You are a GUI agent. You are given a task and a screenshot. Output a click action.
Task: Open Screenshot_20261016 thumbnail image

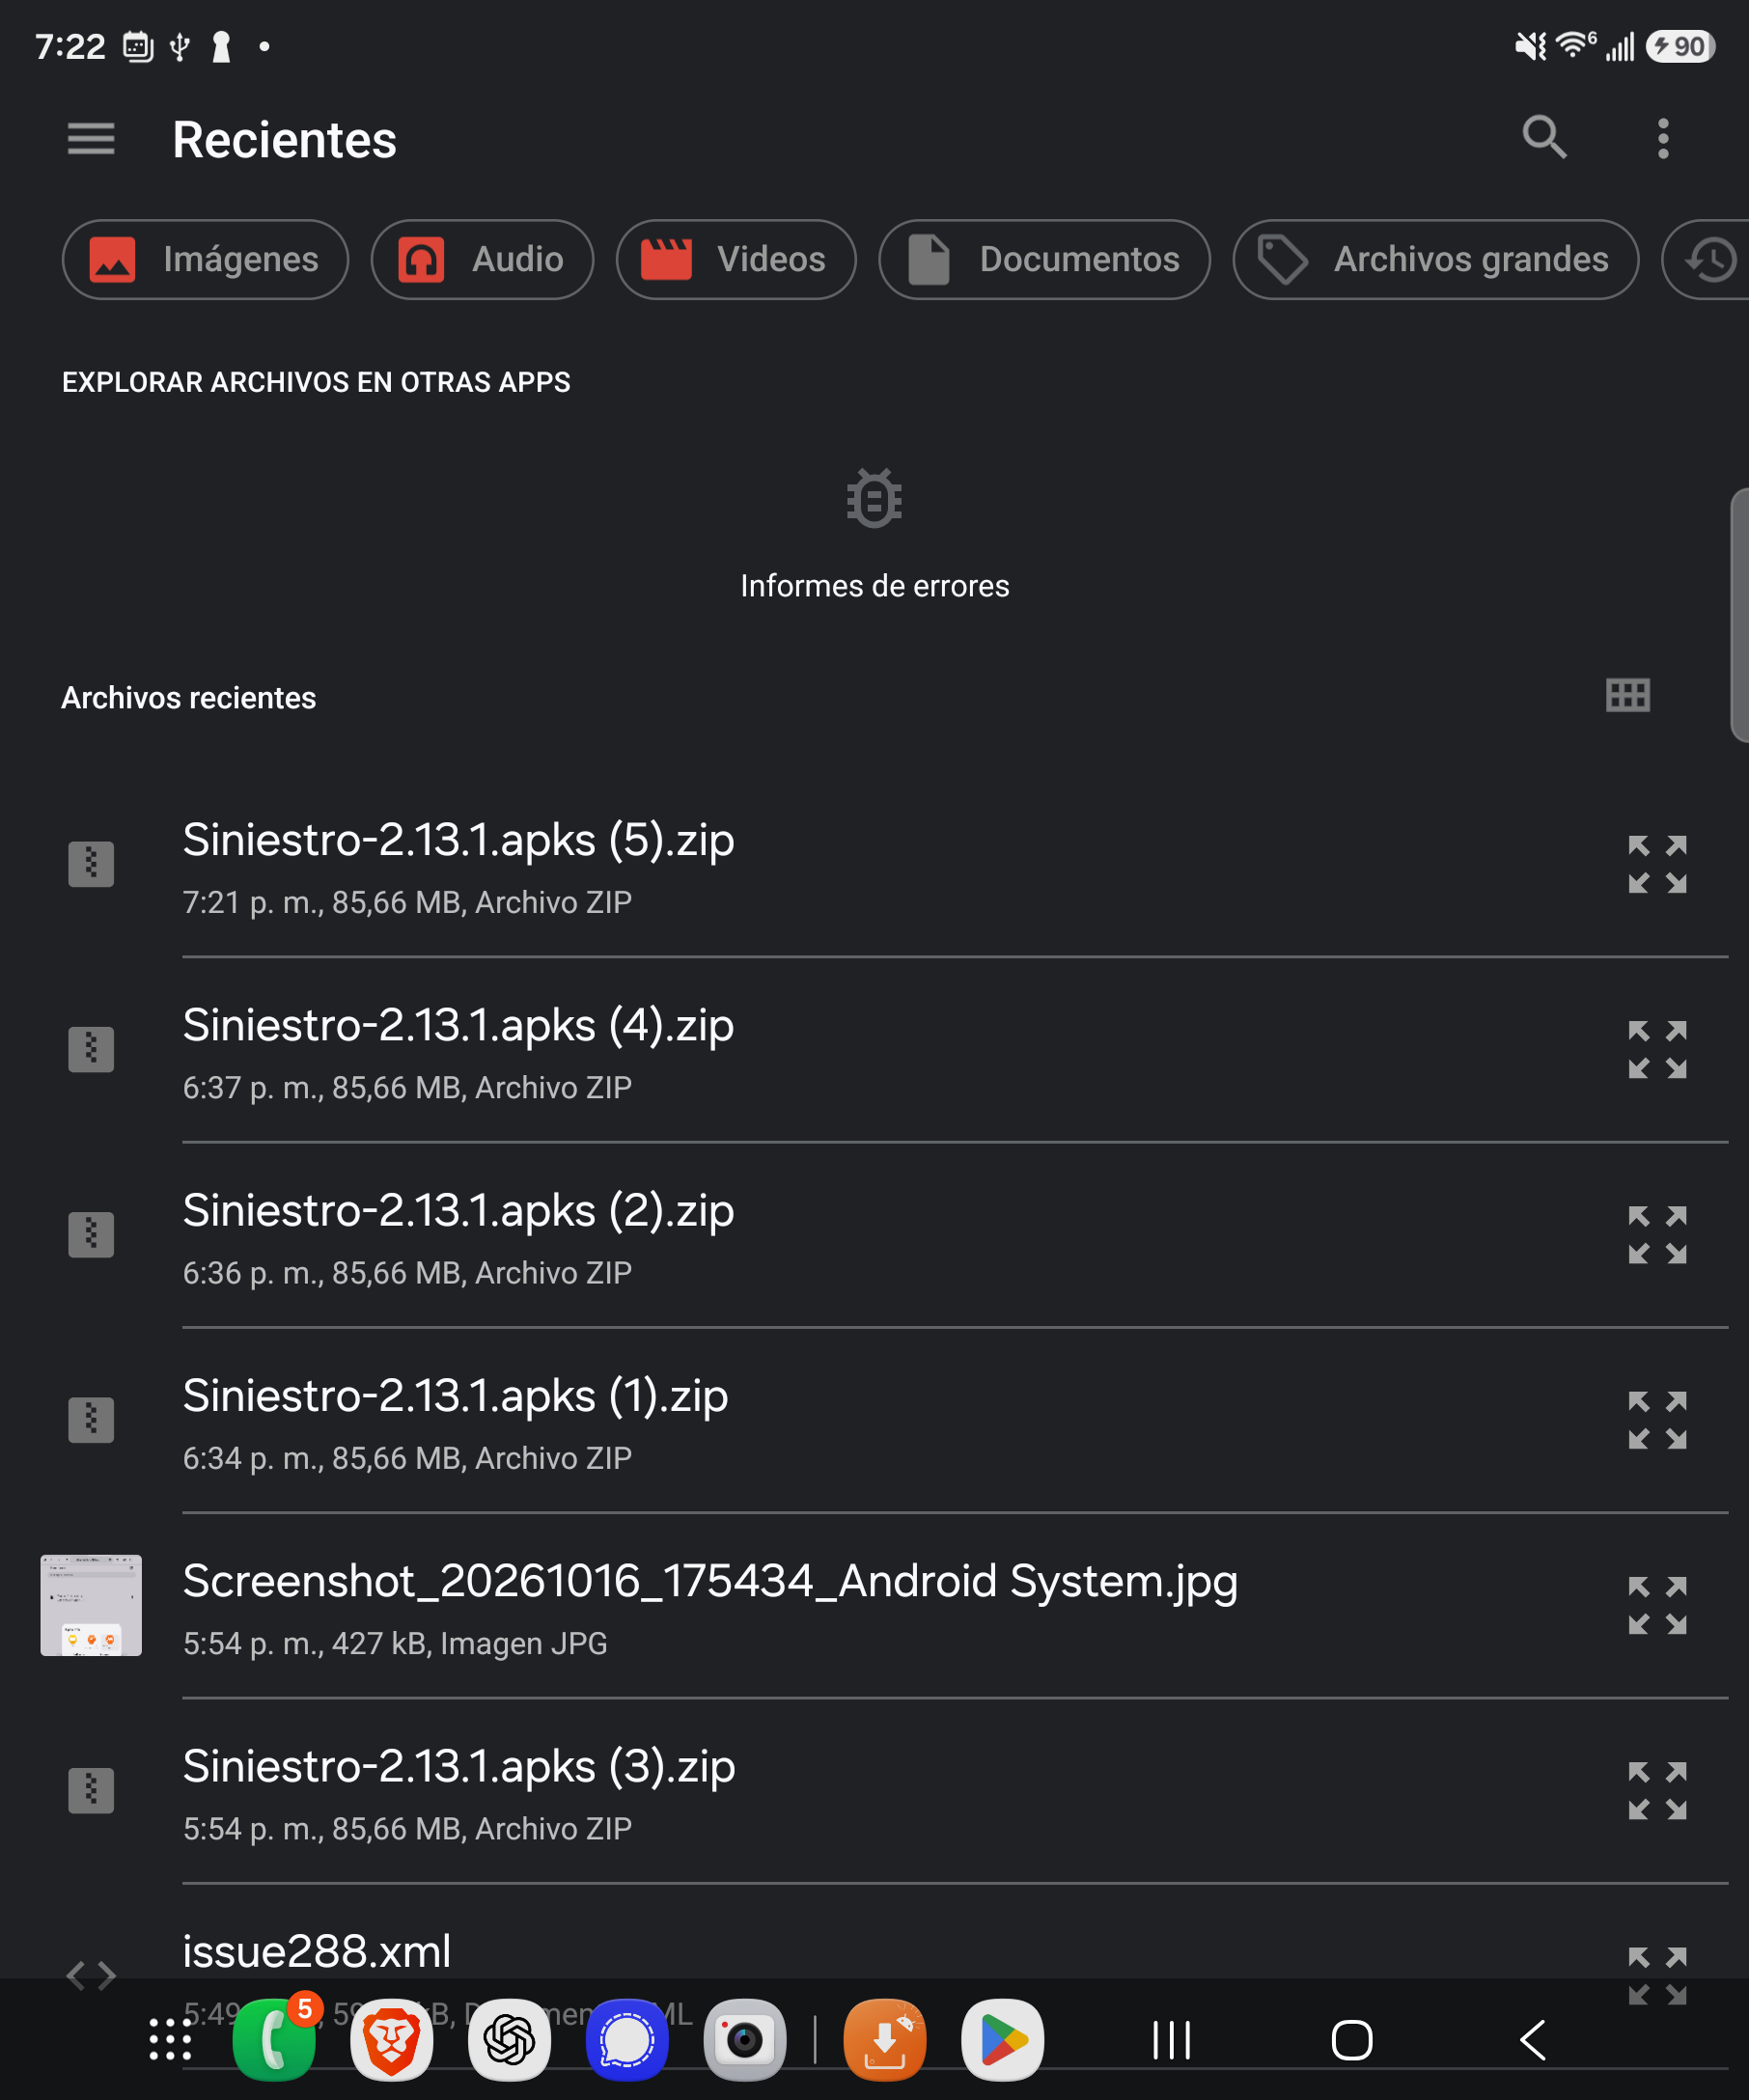[91, 1605]
